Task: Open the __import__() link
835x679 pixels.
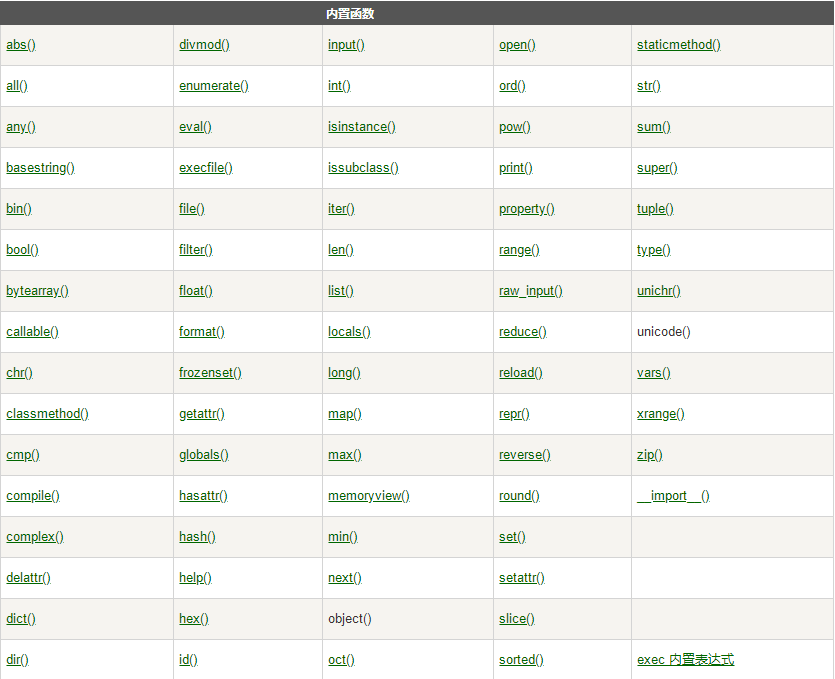Action: click(x=673, y=496)
